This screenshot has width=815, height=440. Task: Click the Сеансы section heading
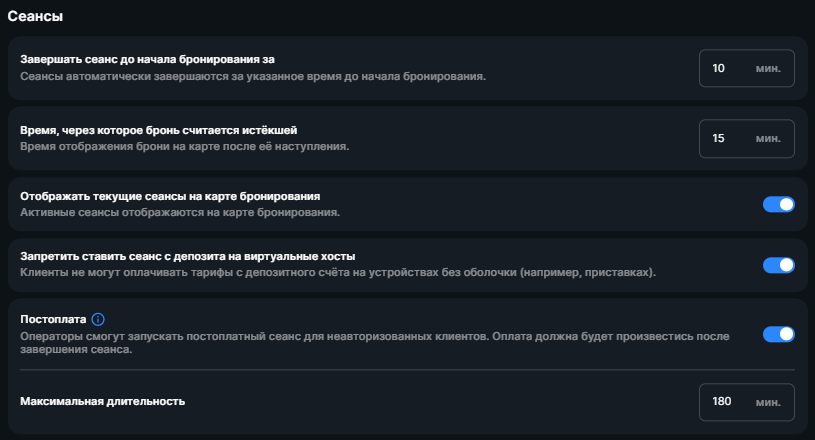coord(35,16)
